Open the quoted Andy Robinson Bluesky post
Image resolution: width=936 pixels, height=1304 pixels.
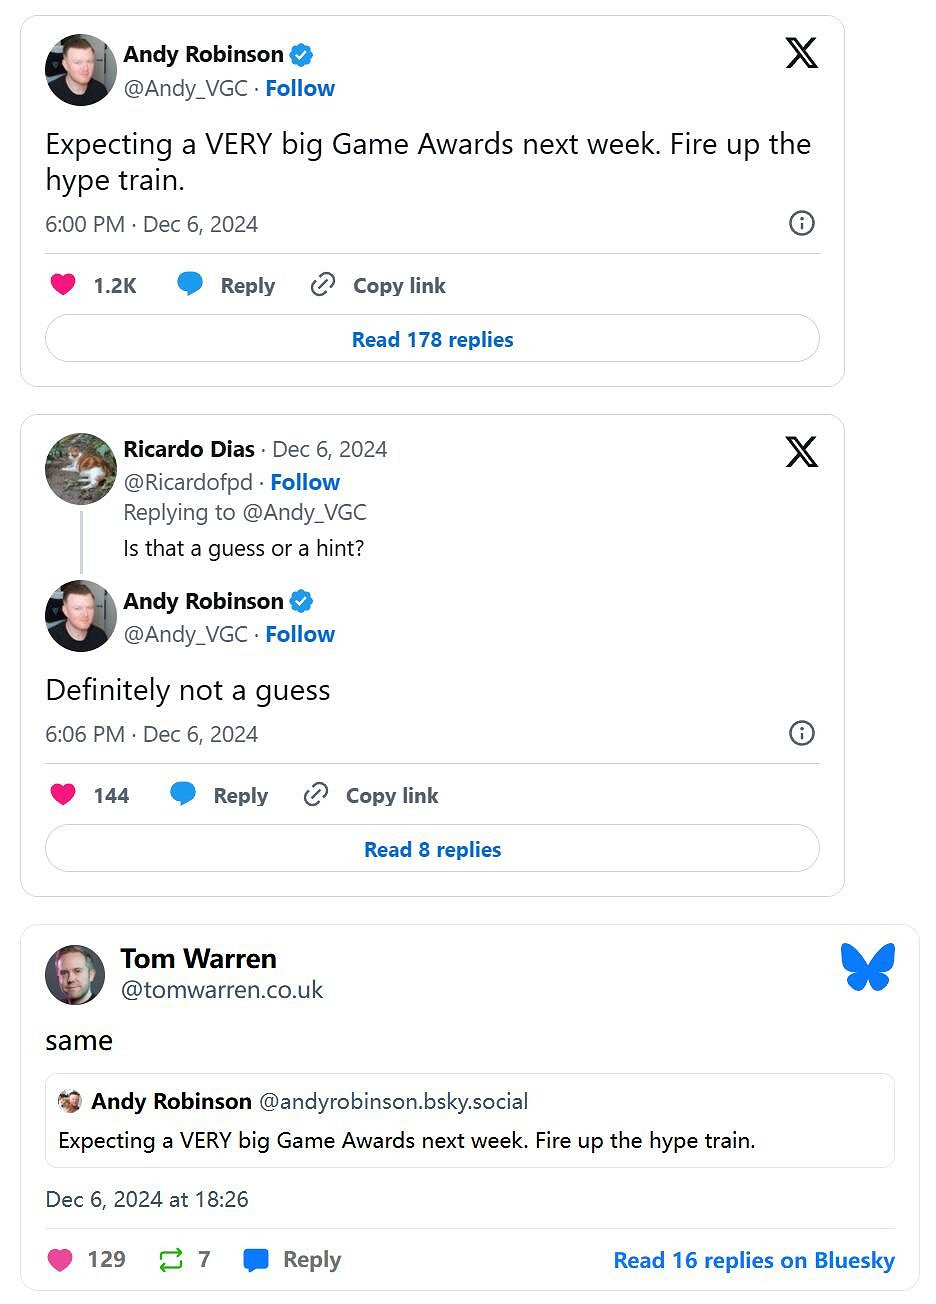tap(469, 1120)
